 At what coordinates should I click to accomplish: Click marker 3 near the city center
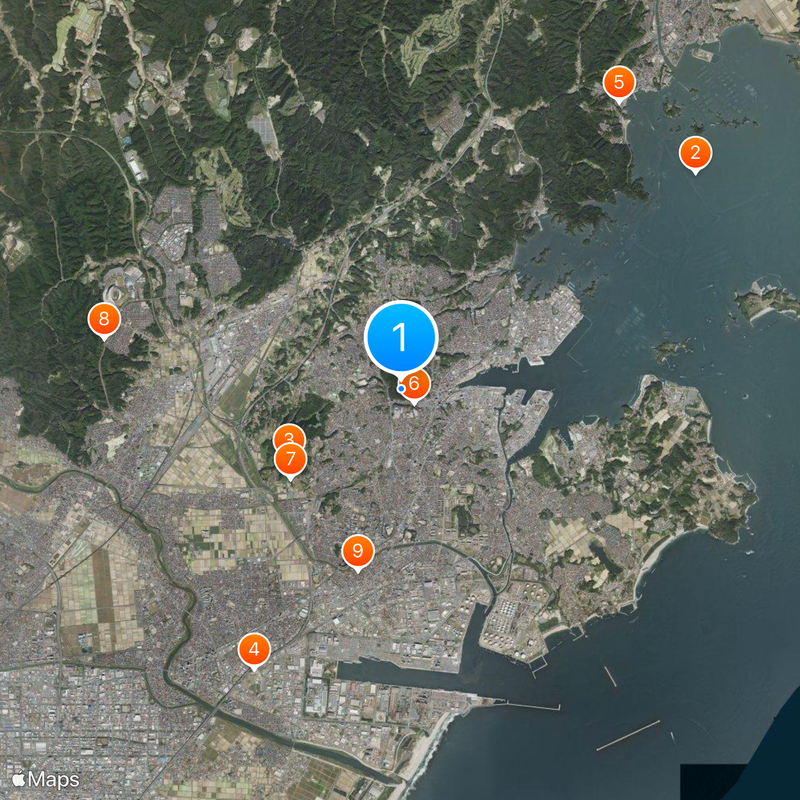tap(288, 438)
